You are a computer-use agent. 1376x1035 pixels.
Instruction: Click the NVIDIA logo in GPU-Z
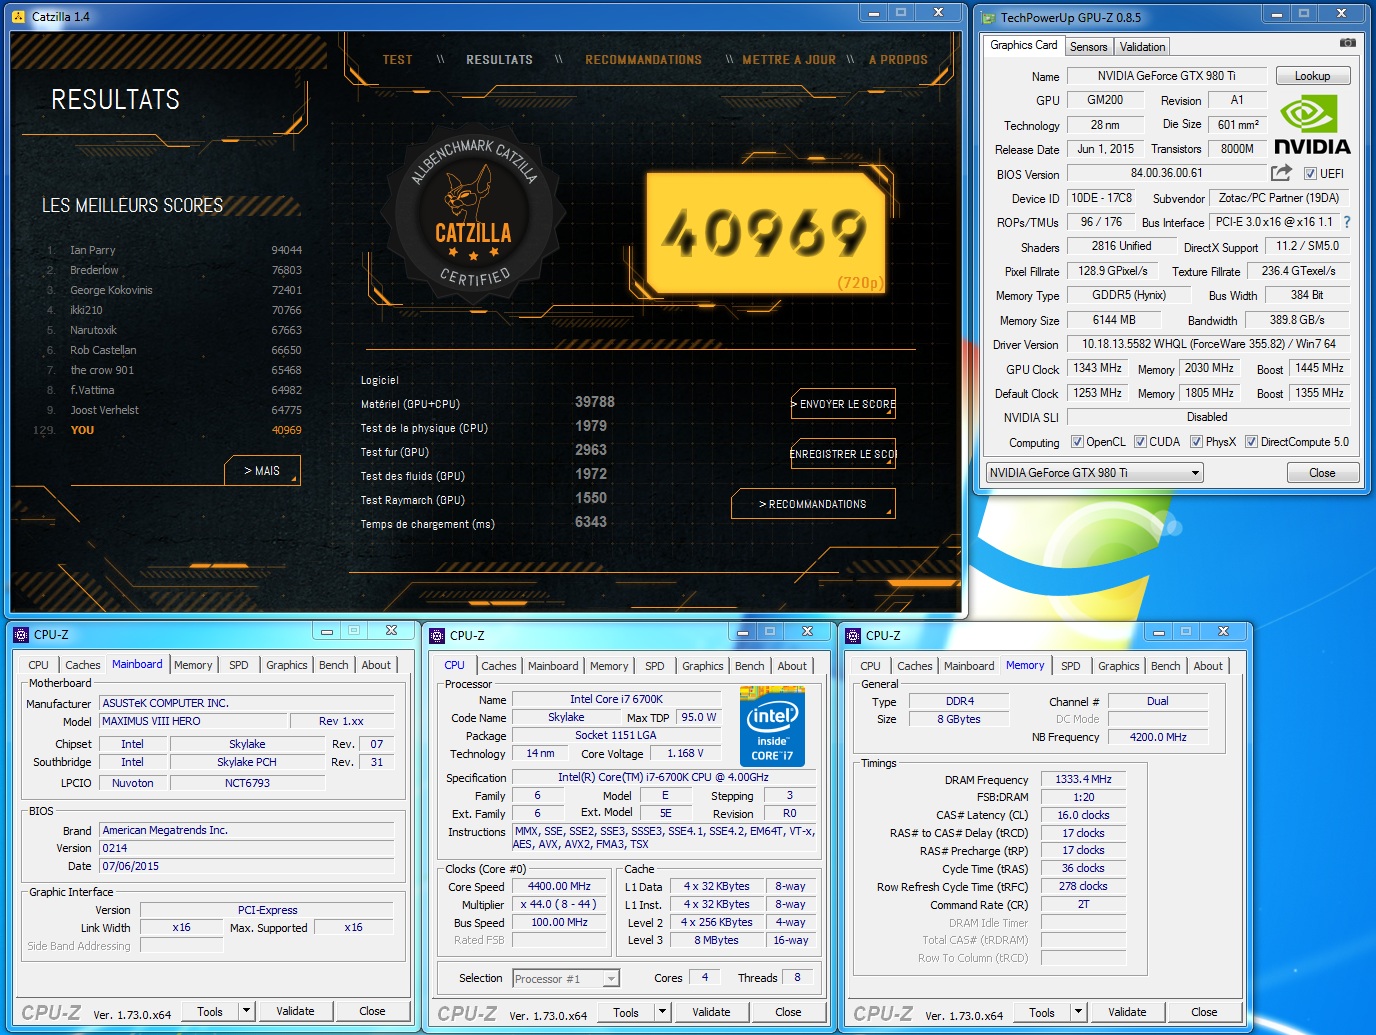pyautogui.click(x=1312, y=126)
